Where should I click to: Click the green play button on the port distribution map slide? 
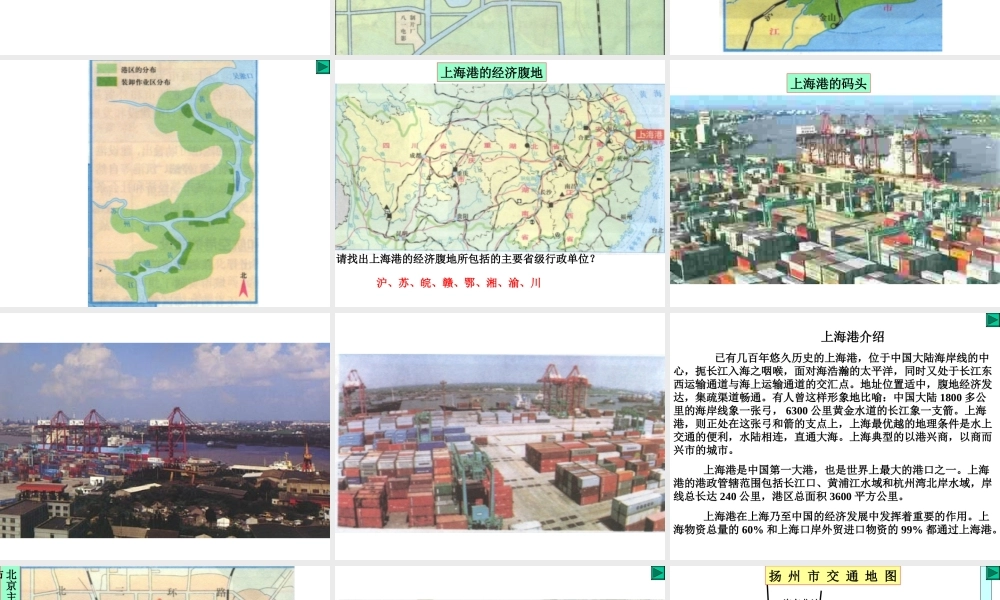[323, 67]
